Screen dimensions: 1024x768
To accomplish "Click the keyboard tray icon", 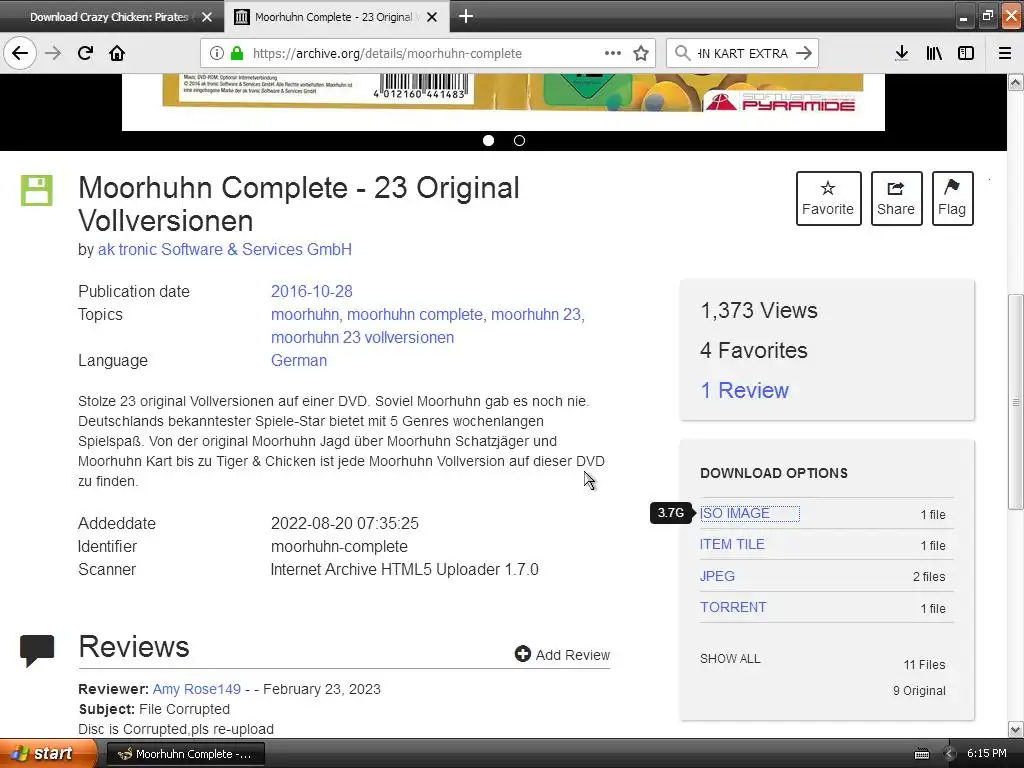I will (921, 754).
